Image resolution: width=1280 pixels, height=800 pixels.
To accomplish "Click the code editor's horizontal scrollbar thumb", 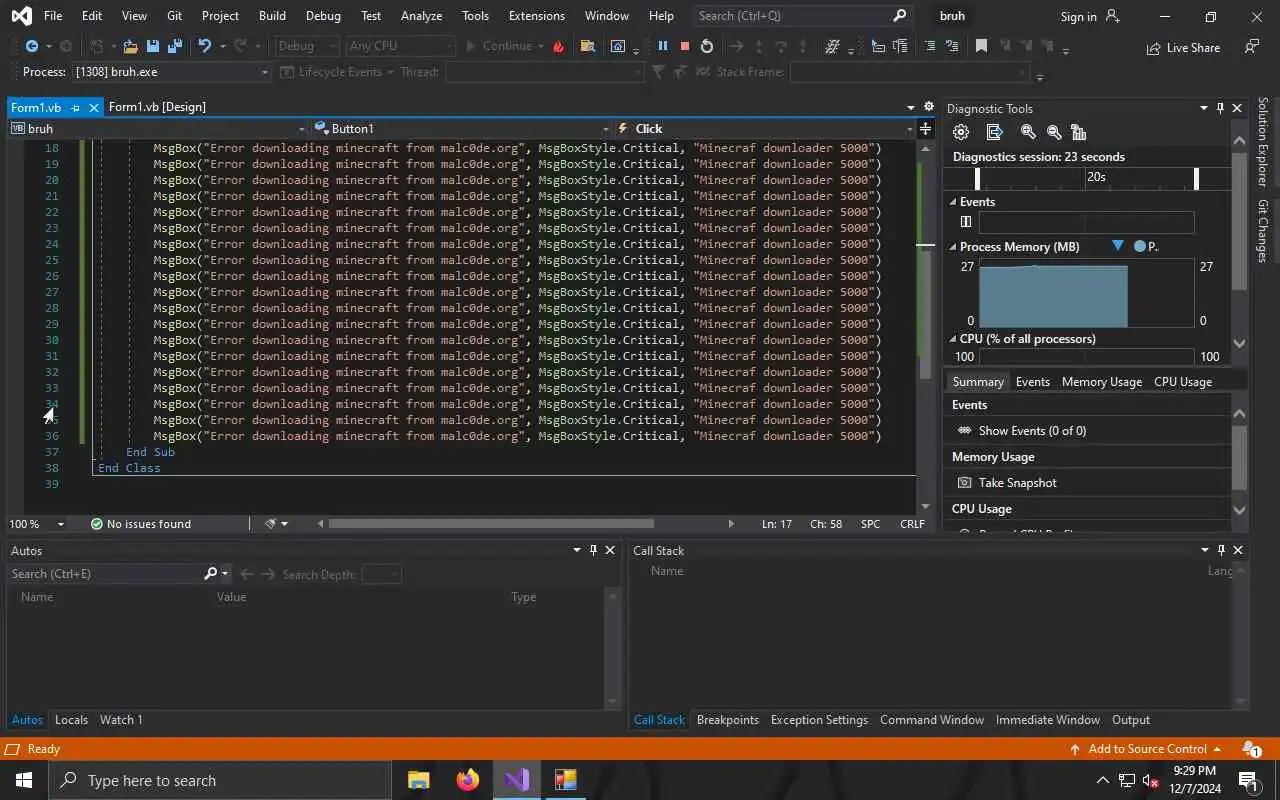I will 491,523.
